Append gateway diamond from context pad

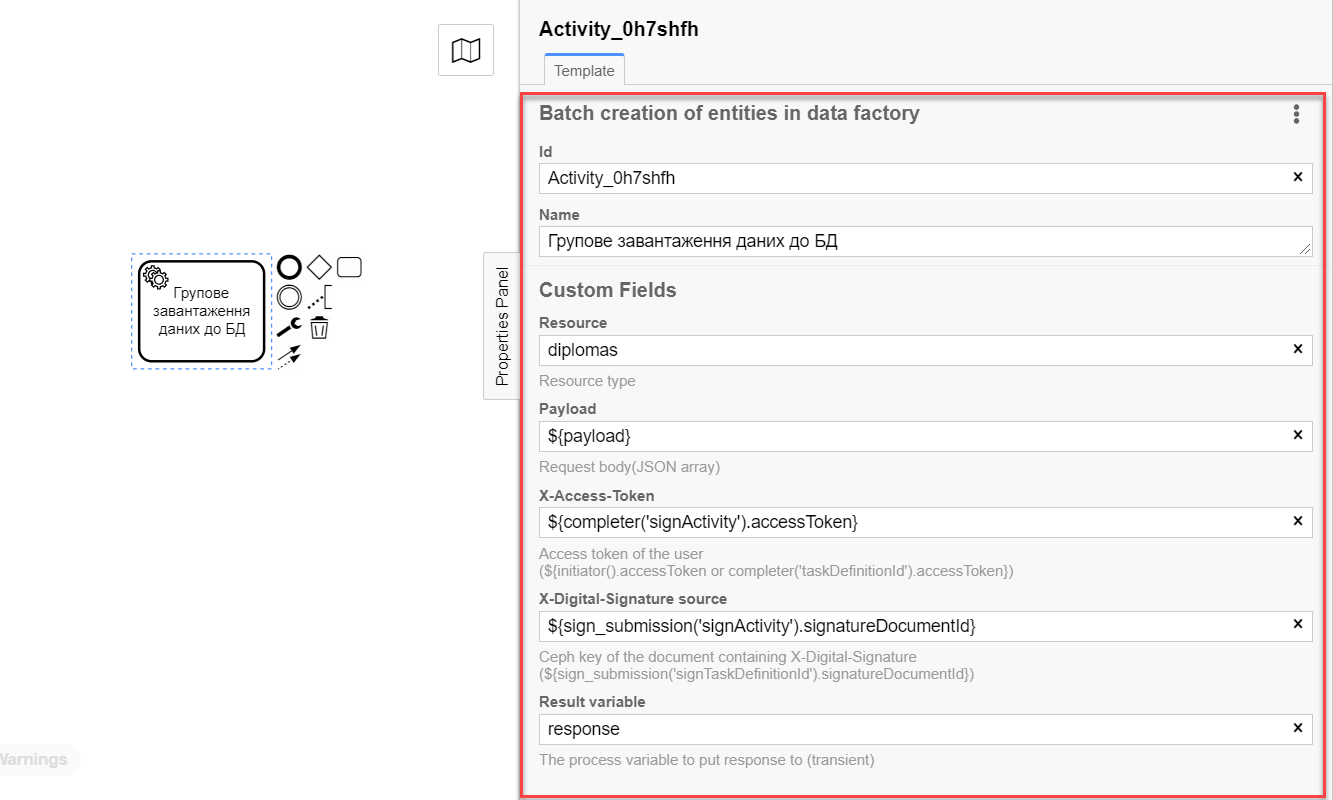pyautogui.click(x=319, y=267)
